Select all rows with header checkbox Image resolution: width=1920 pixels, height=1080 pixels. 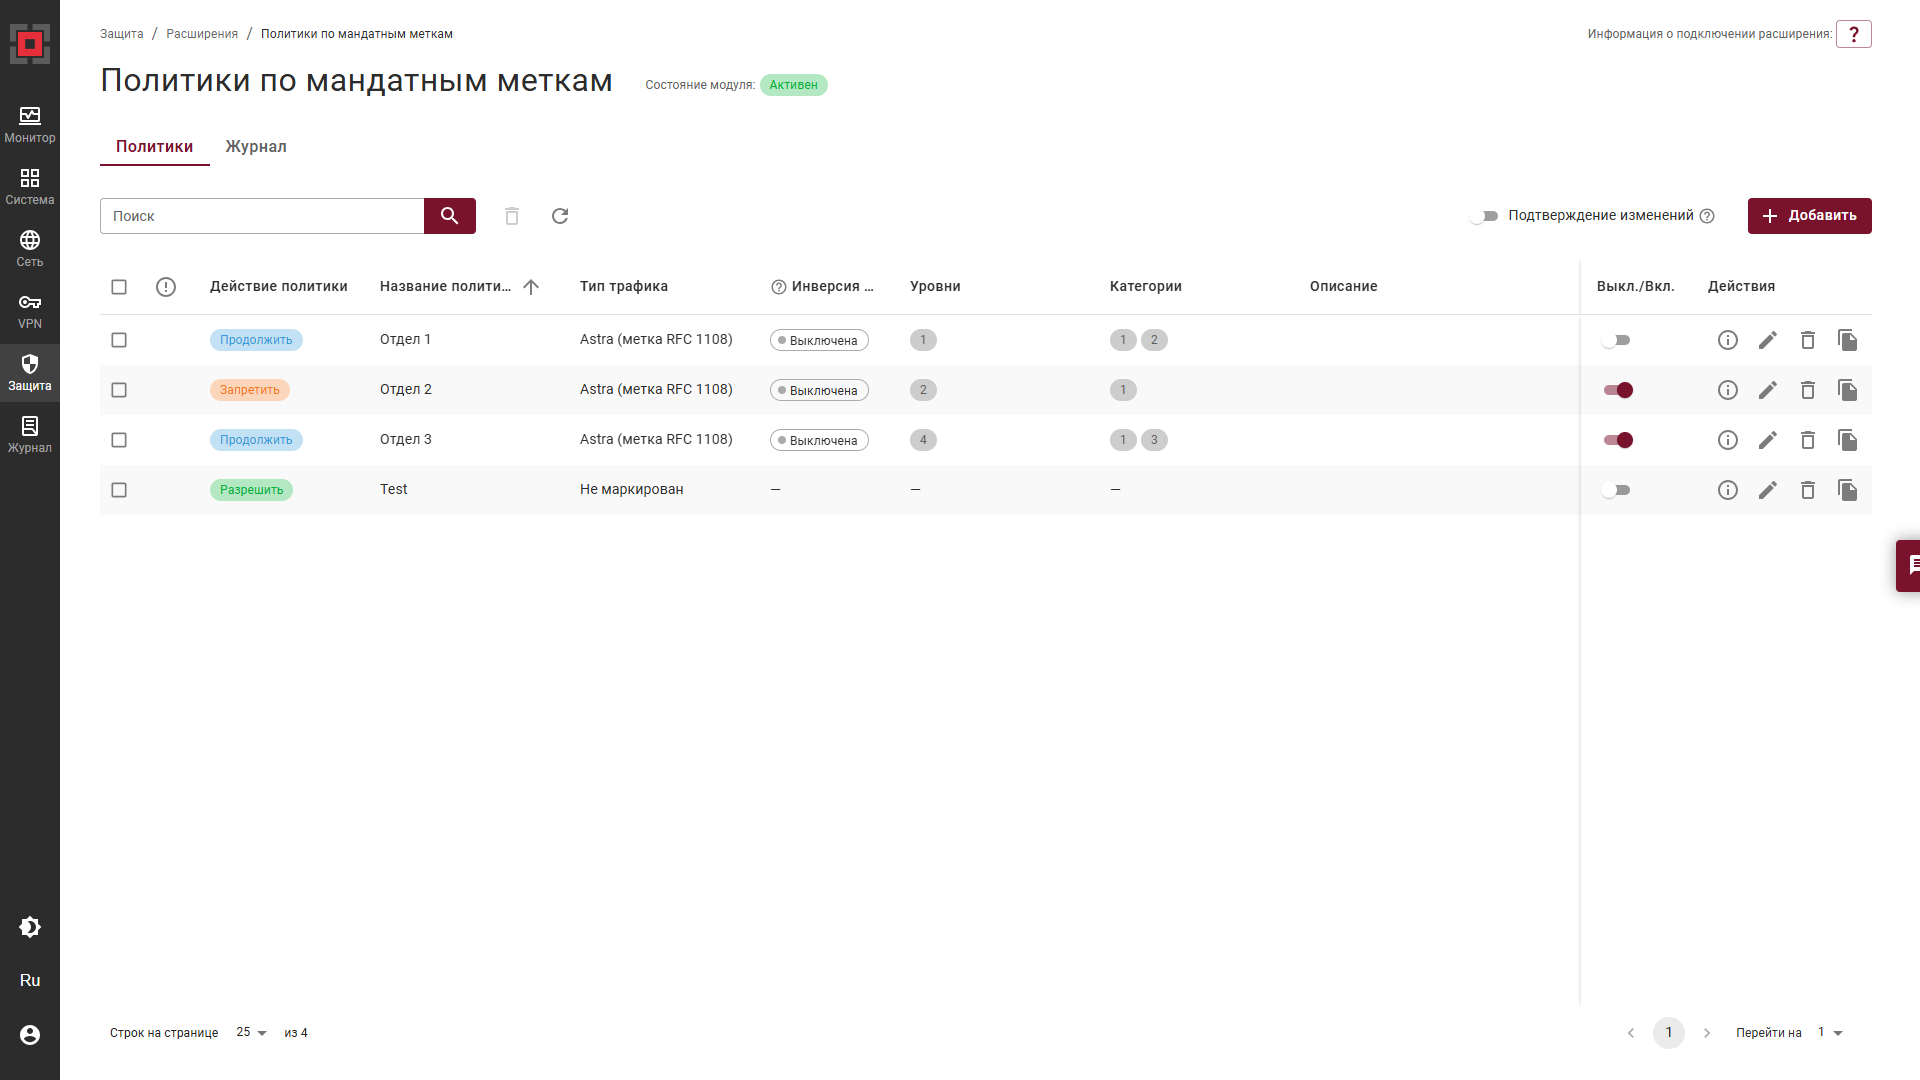119,287
